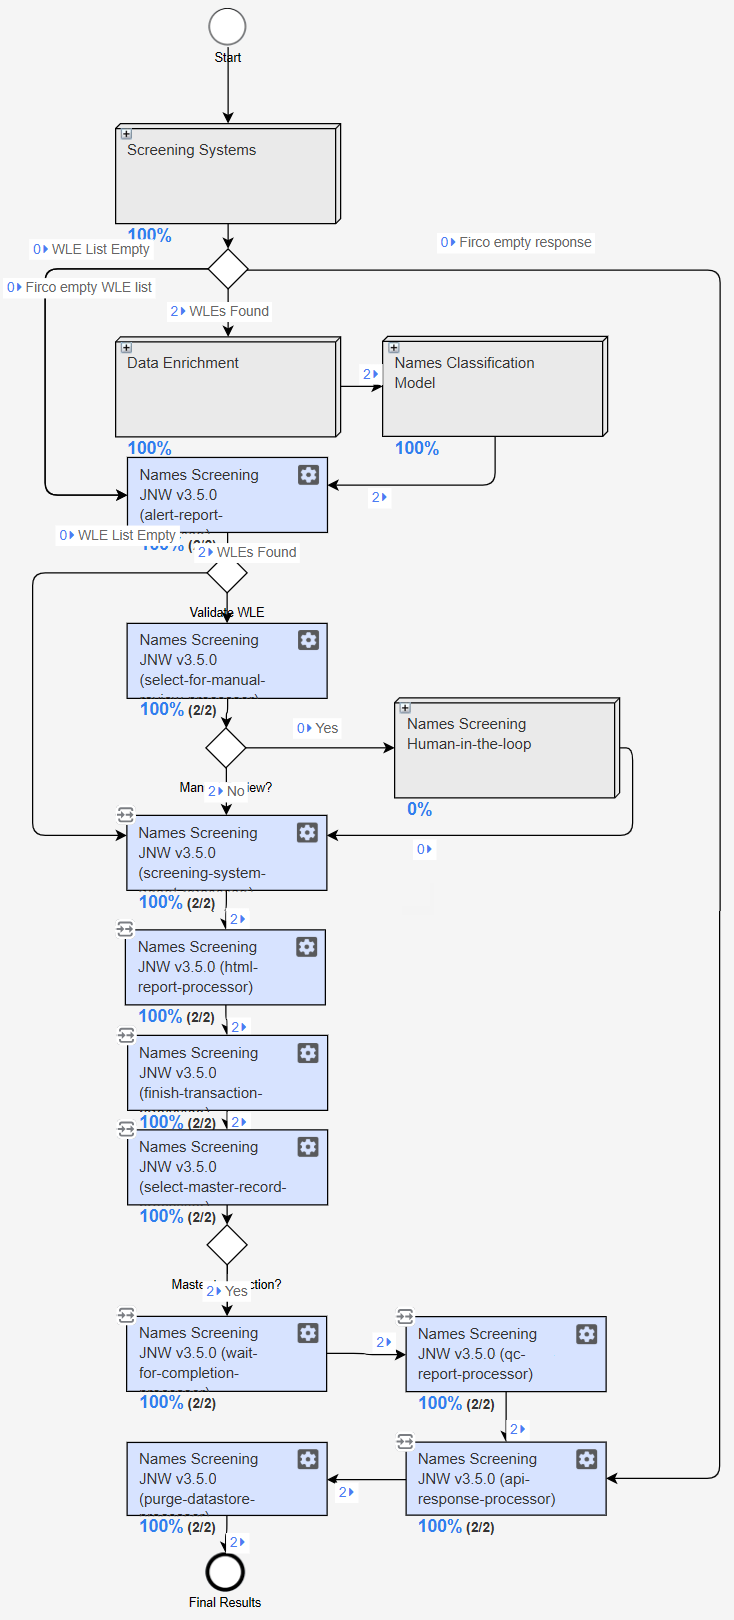The image size is (734, 1620).
Task: Click loop marker on finish-transaction node
Action: click(126, 1035)
